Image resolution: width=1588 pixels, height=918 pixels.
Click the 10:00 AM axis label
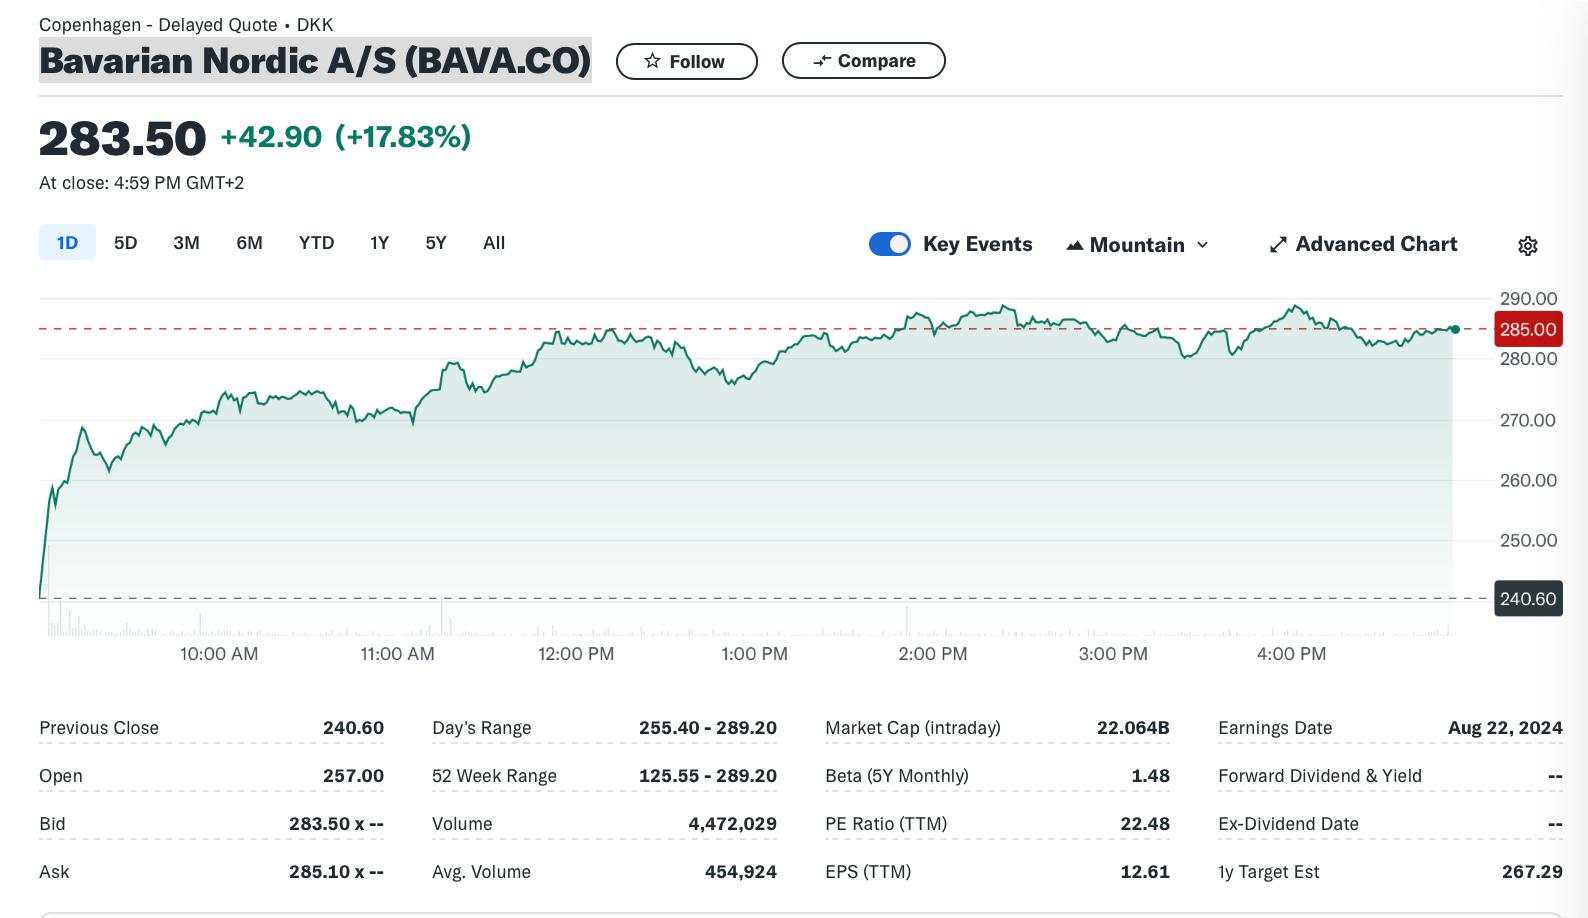(x=219, y=654)
